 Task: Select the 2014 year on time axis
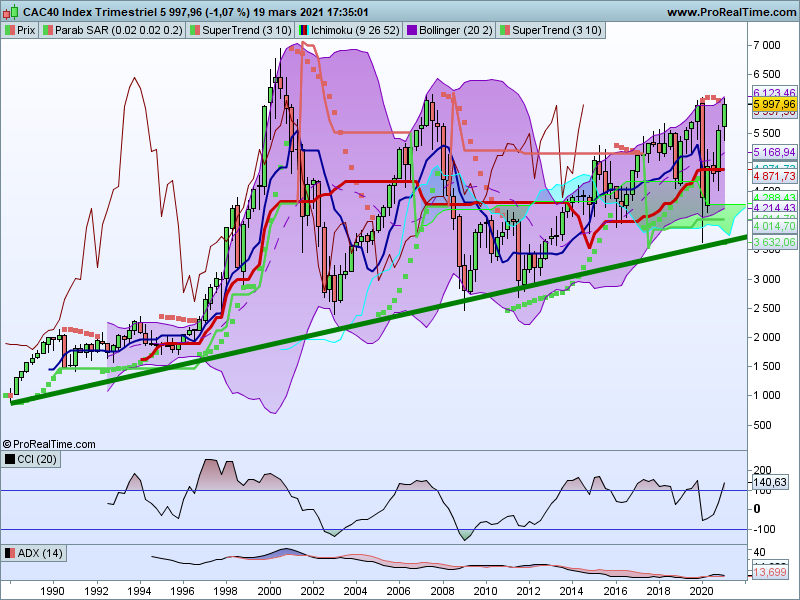pos(571,591)
